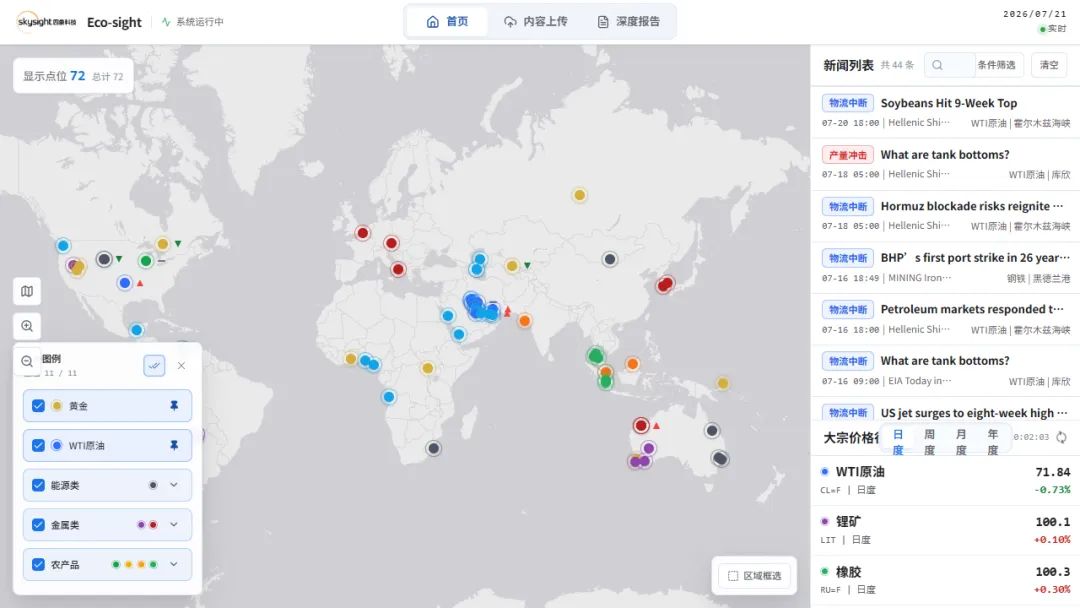Zoom out with the magnifier minus icon
This screenshot has height=608, width=1080.
27,361
